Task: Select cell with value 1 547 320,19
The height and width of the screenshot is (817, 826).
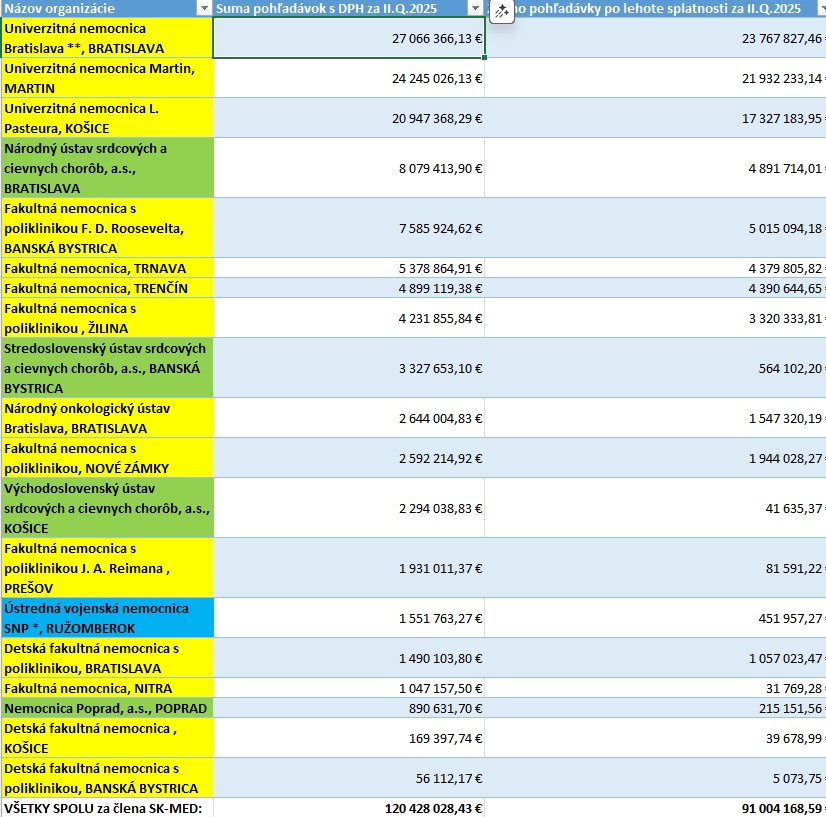Action: click(655, 418)
